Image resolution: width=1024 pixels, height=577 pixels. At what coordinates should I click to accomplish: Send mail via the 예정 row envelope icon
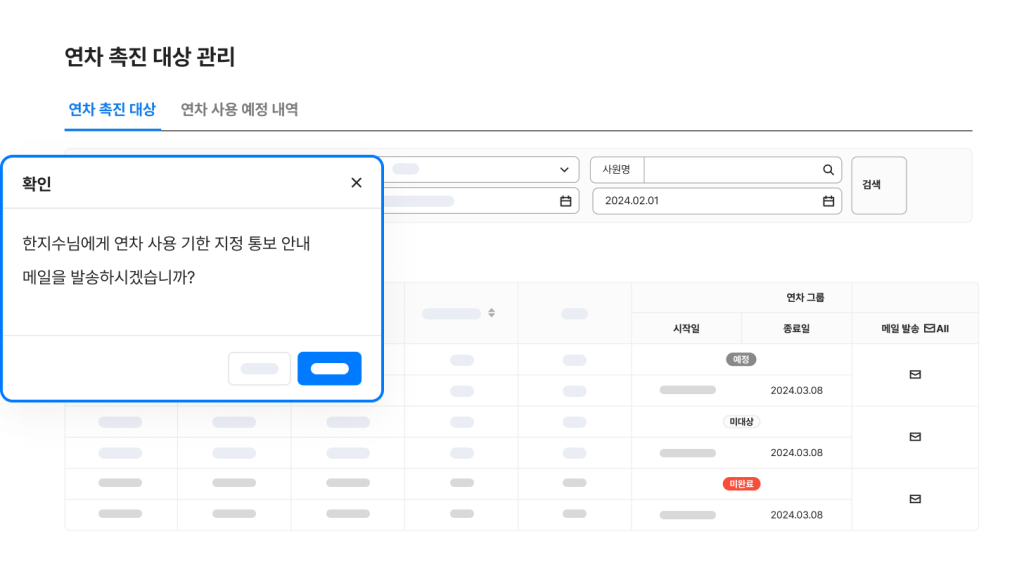click(x=915, y=375)
